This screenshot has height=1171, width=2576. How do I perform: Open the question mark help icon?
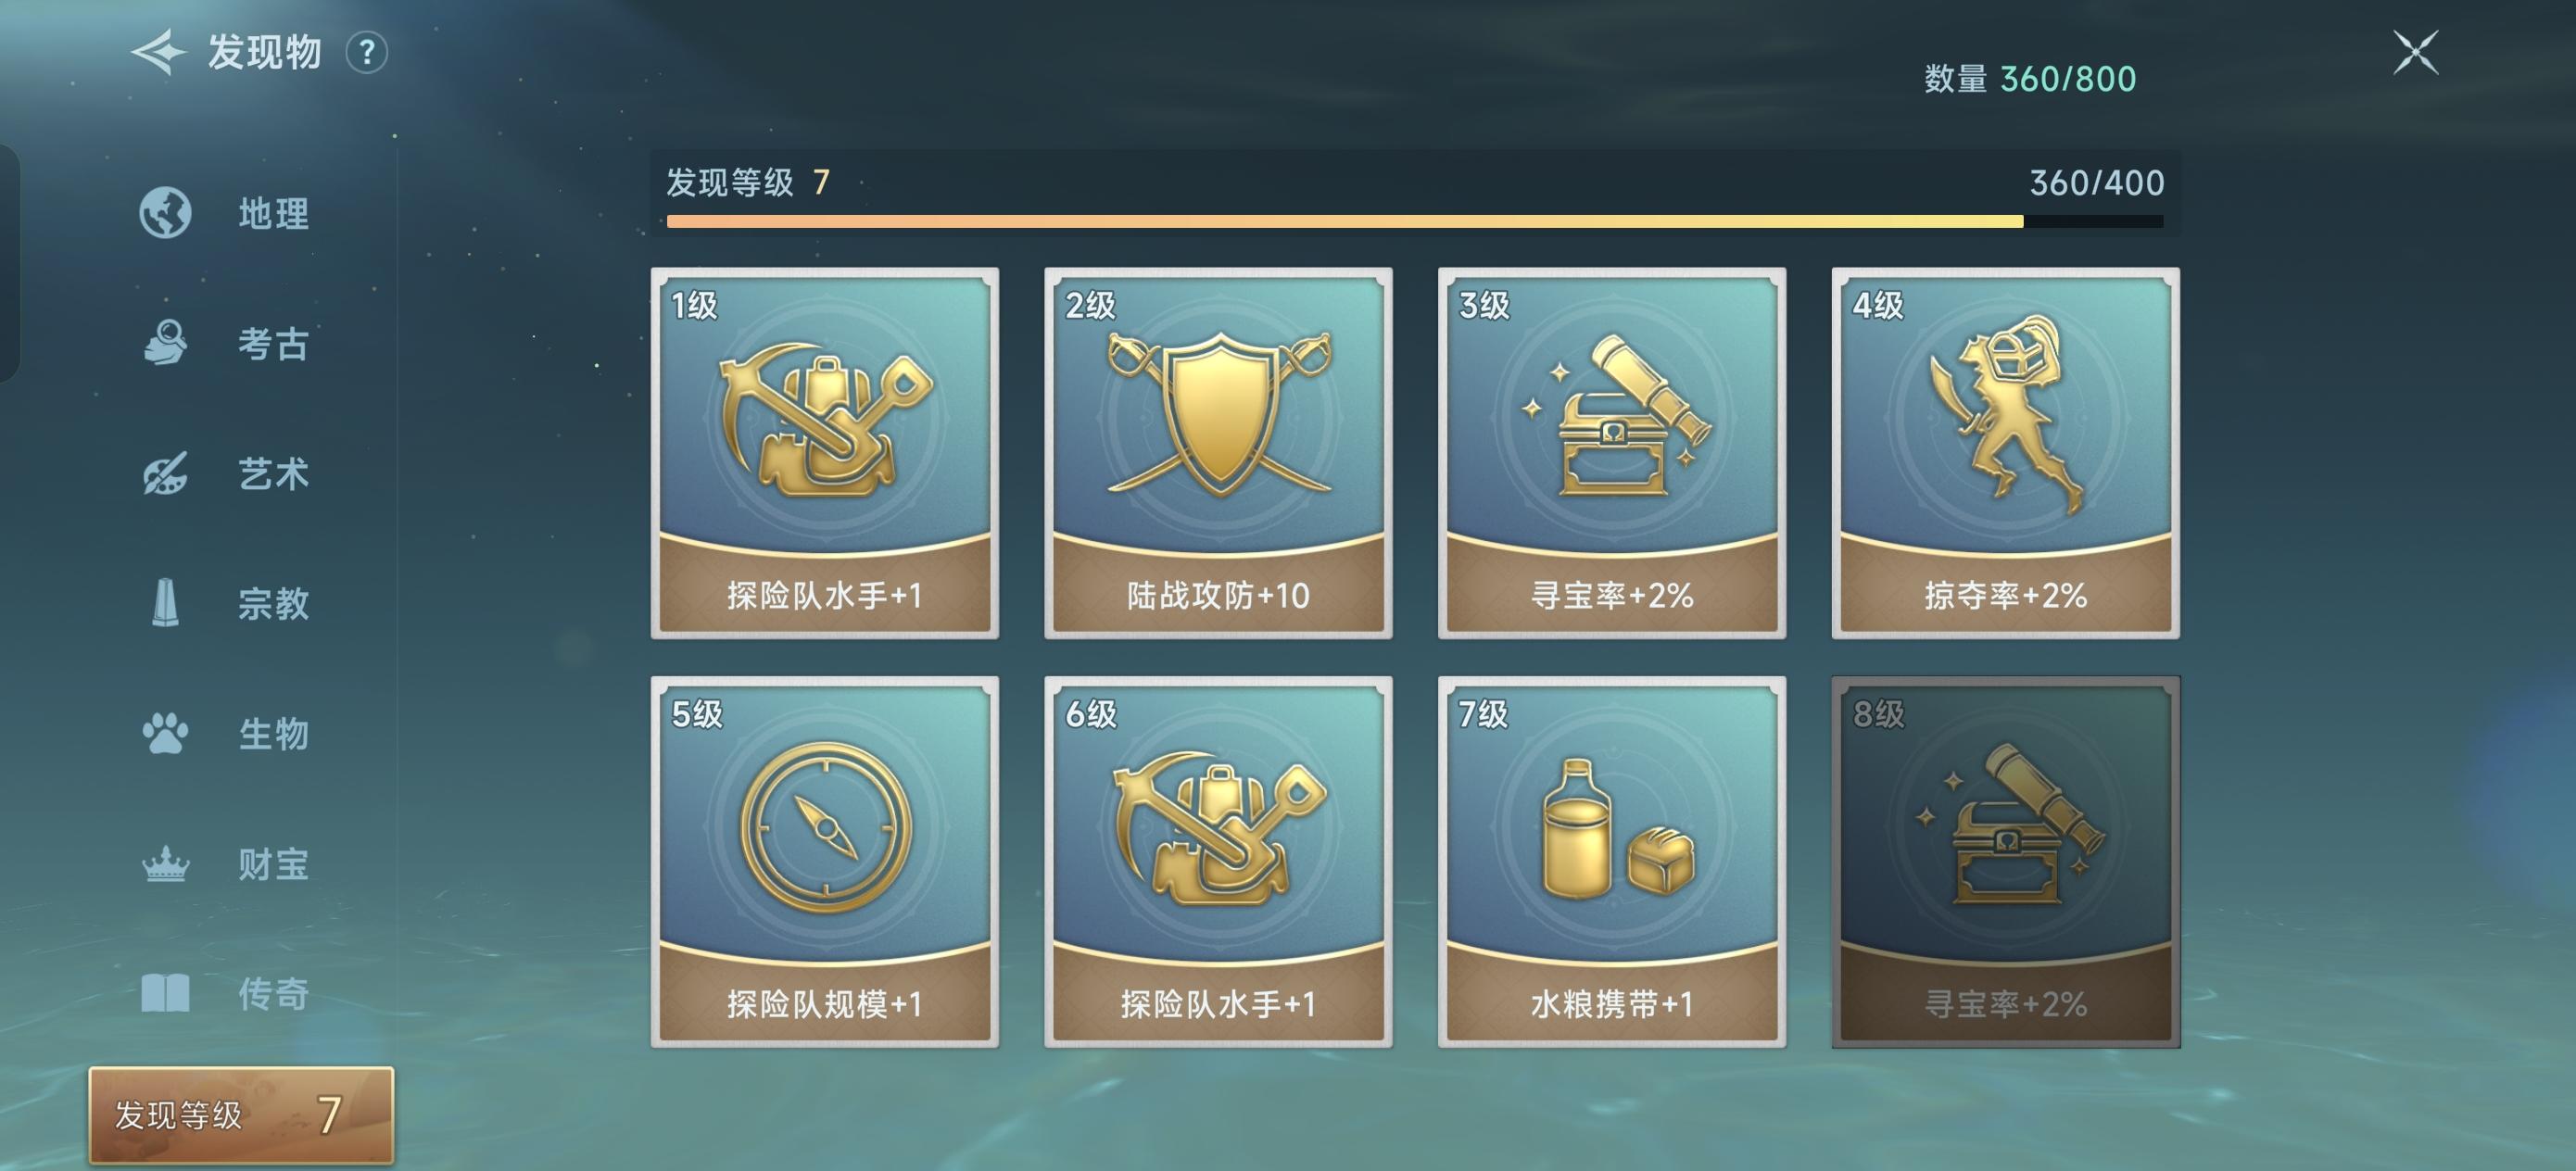pos(367,52)
